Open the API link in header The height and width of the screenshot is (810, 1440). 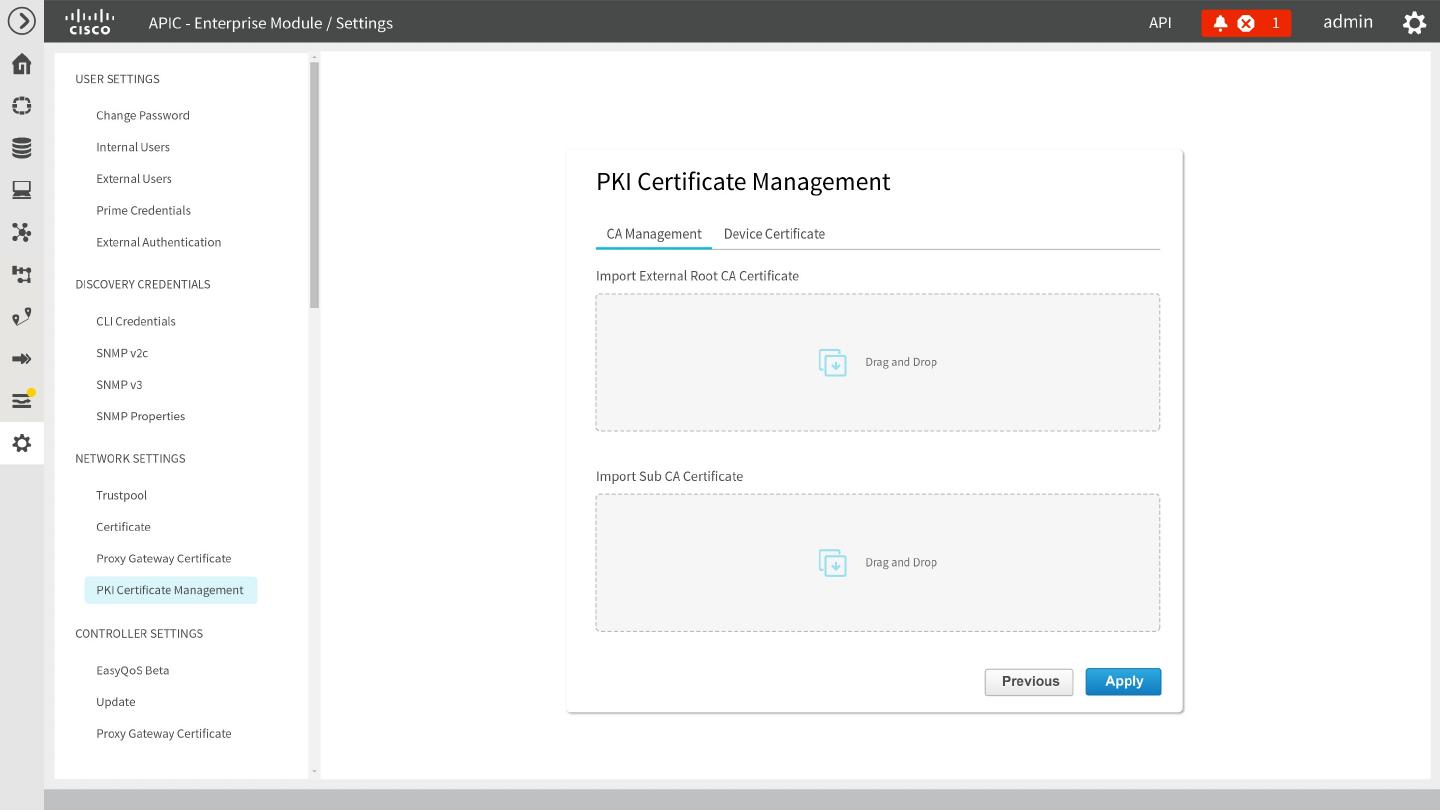(1160, 22)
